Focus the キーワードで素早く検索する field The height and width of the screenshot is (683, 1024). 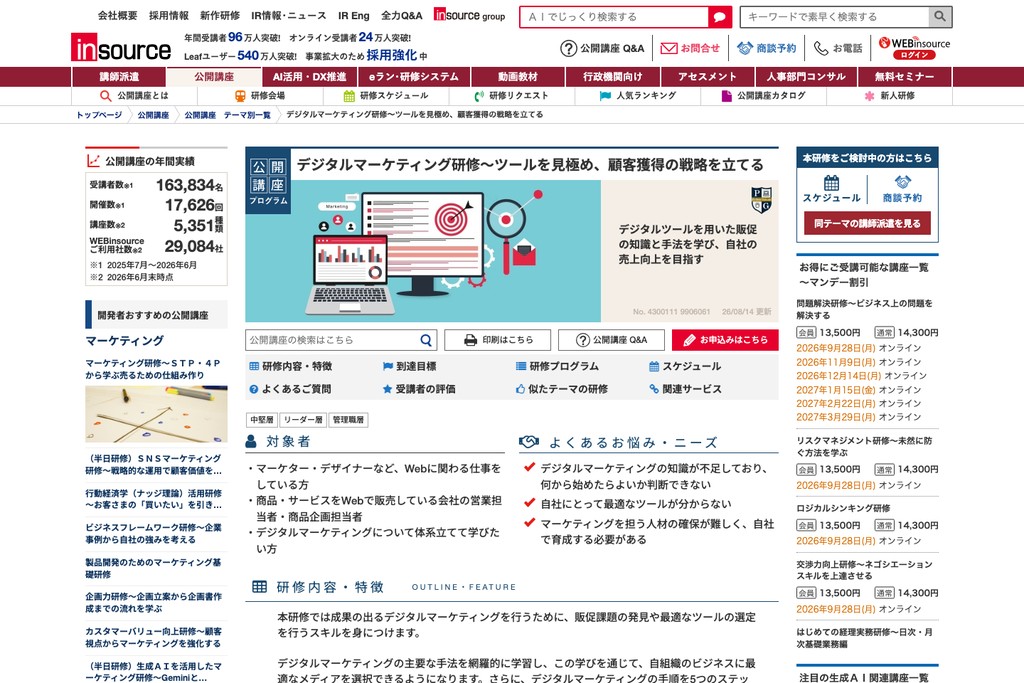coord(835,16)
